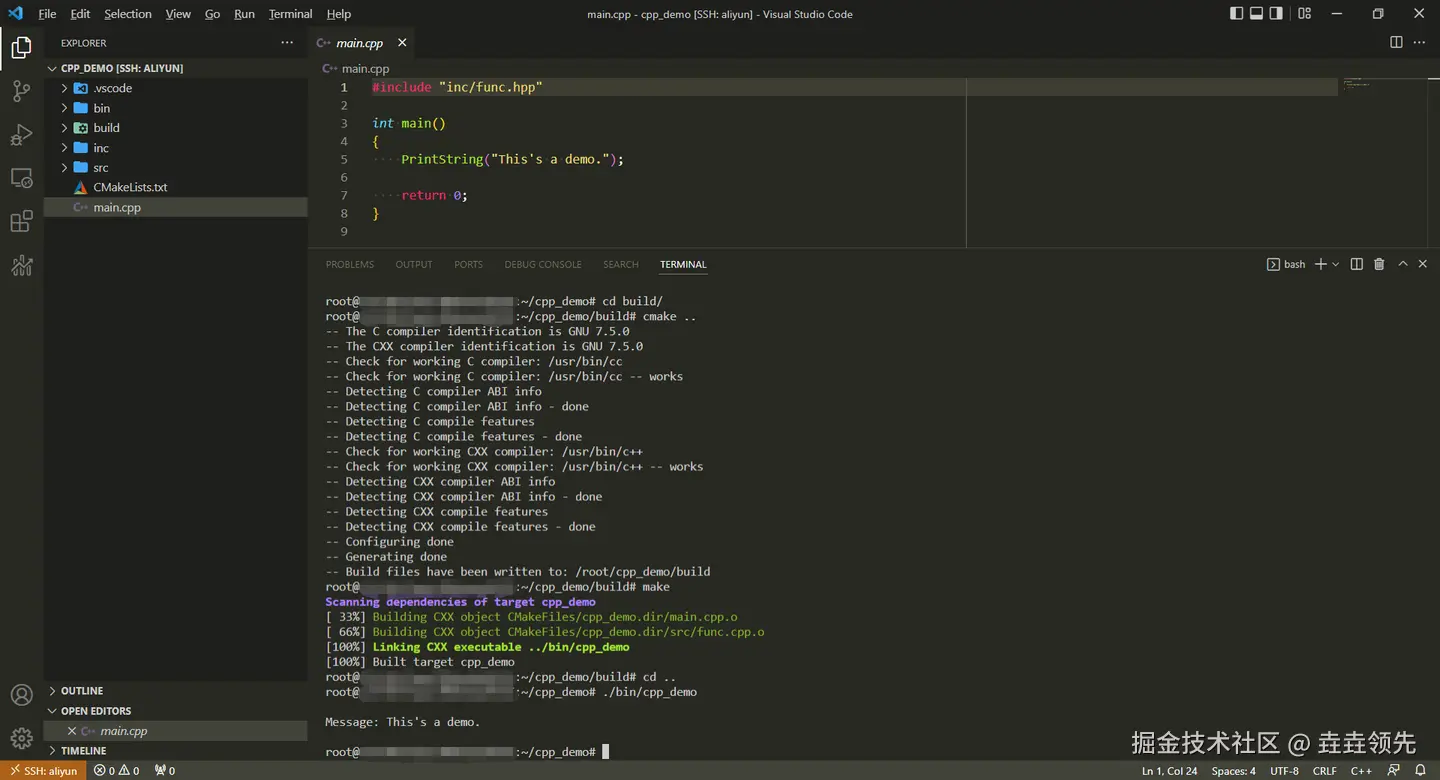Viewport: 1440px width, 780px height.
Task: Open the Terminal menu
Action: (290, 14)
